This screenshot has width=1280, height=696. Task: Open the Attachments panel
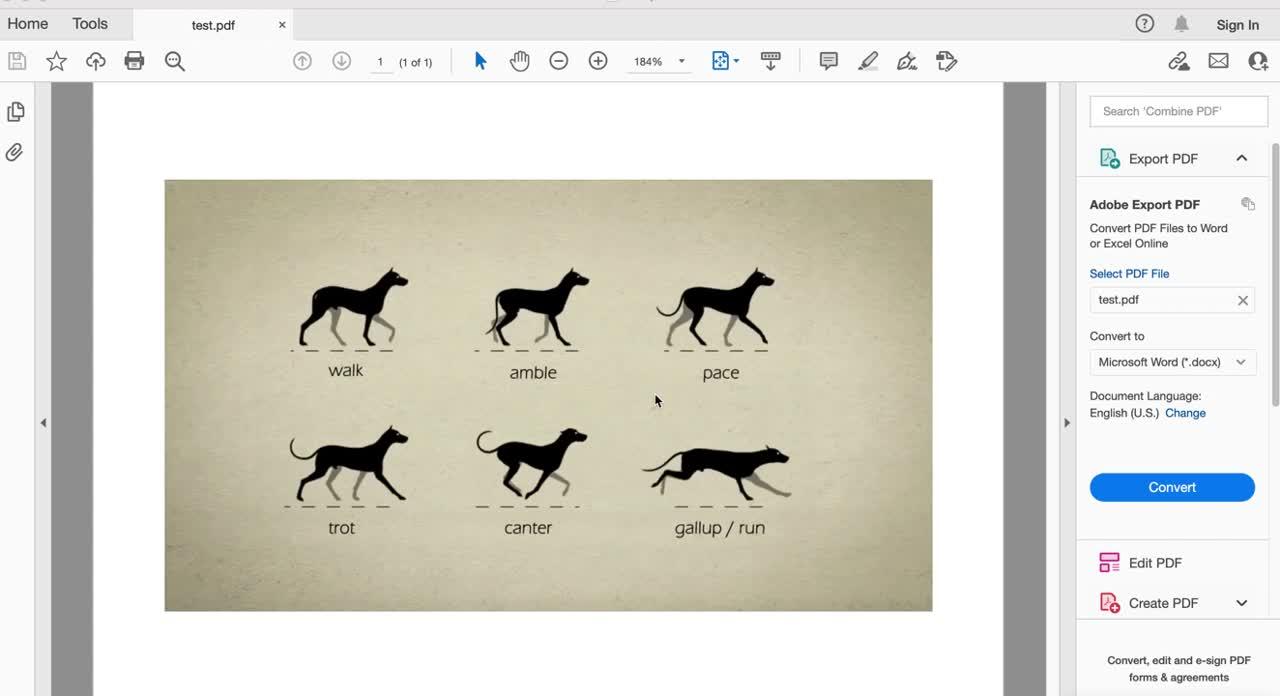pyautogui.click(x=15, y=152)
